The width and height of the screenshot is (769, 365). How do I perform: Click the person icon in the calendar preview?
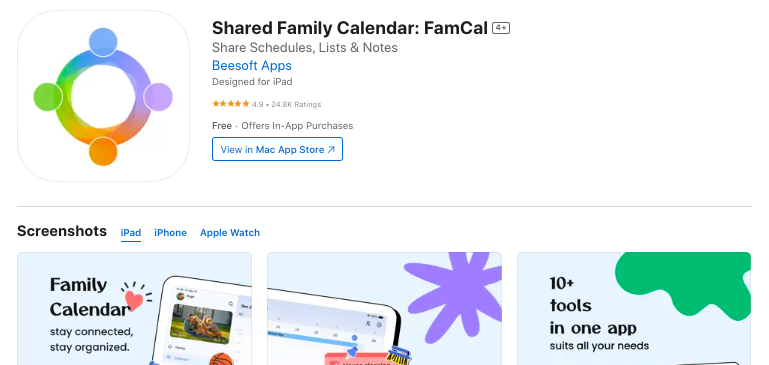click(368, 324)
